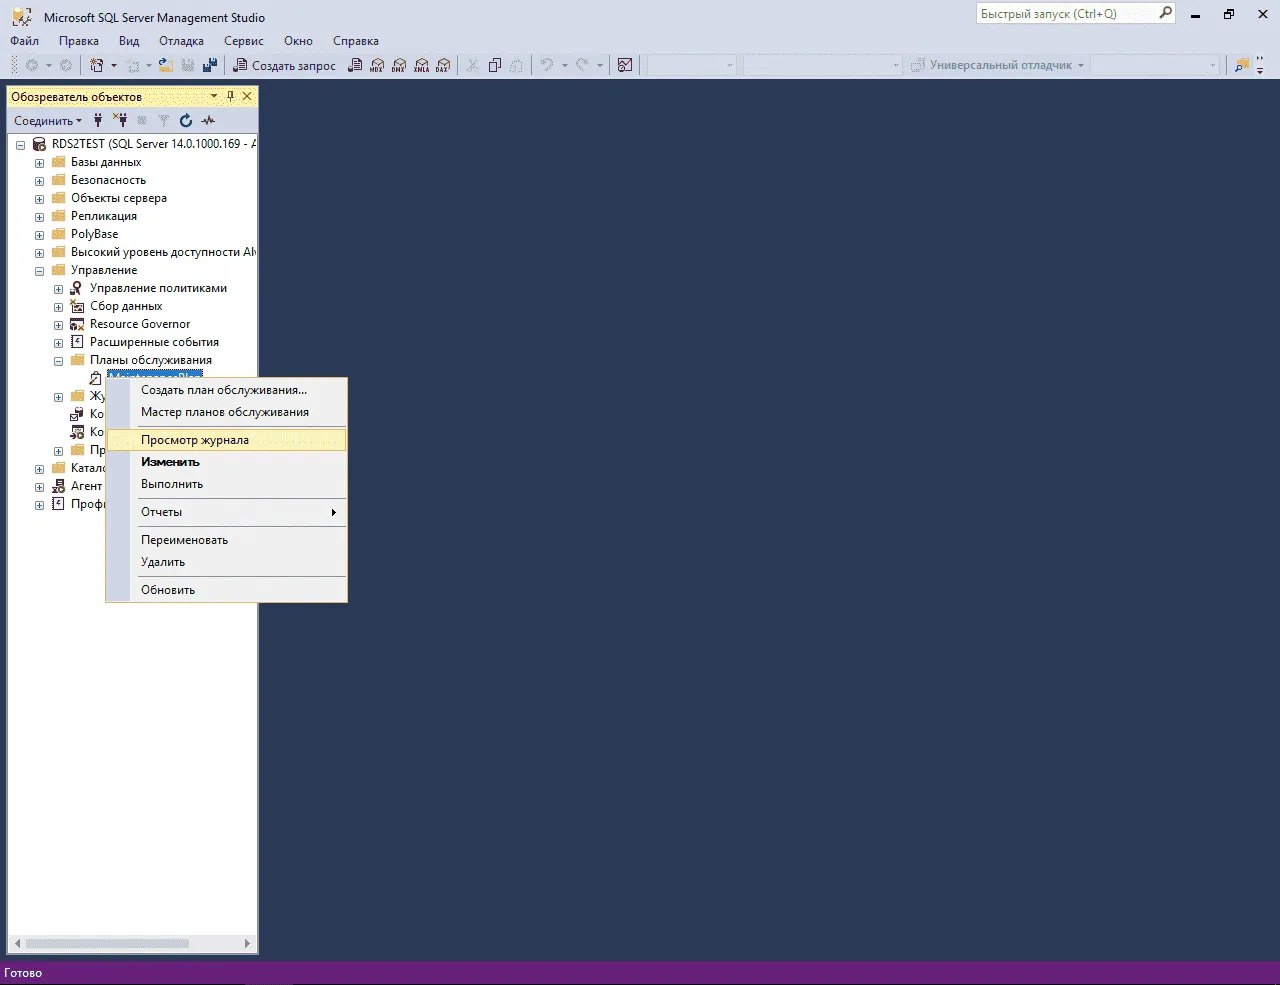Click the Open File folder icon in the toolbar
1280x985 pixels.
166,66
